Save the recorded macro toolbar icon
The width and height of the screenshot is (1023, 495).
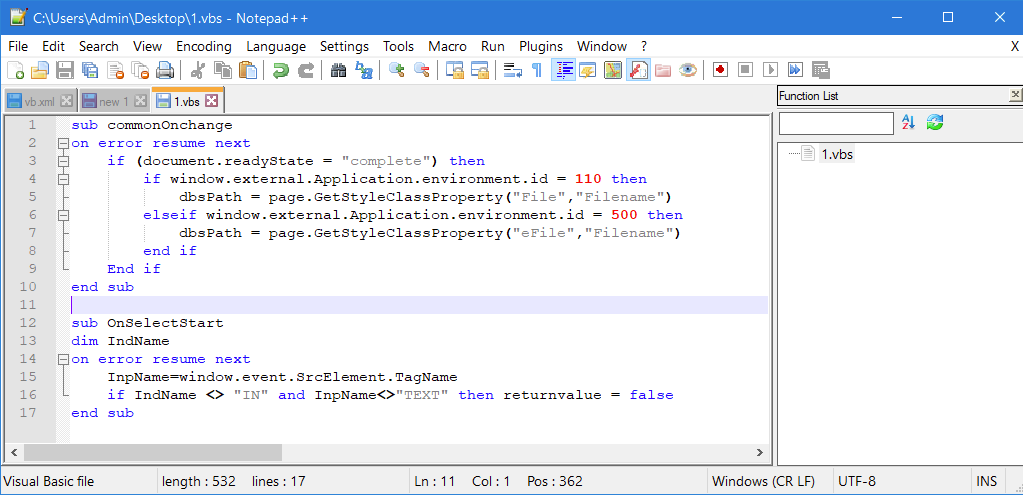pos(820,70)
